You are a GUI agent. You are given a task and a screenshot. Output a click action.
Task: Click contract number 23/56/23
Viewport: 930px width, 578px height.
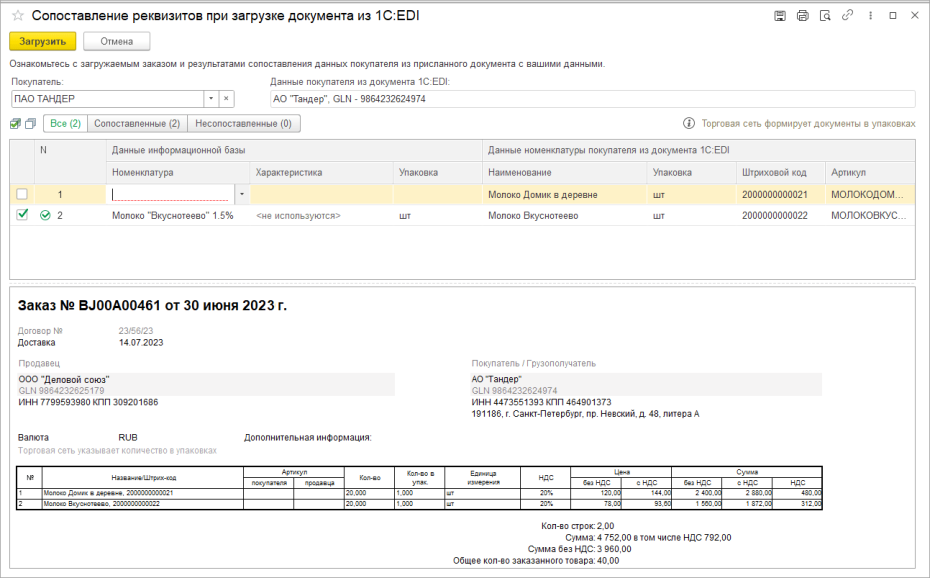point(136,331)
